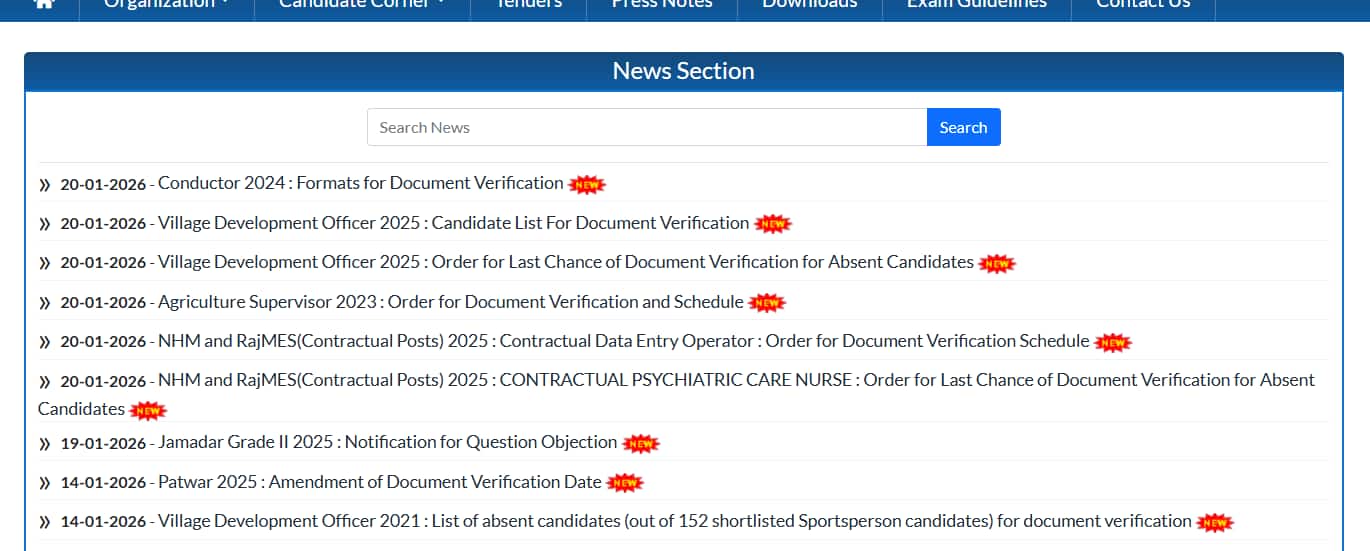
Task: Open the Downloads menu item
Action: point(809,5)
